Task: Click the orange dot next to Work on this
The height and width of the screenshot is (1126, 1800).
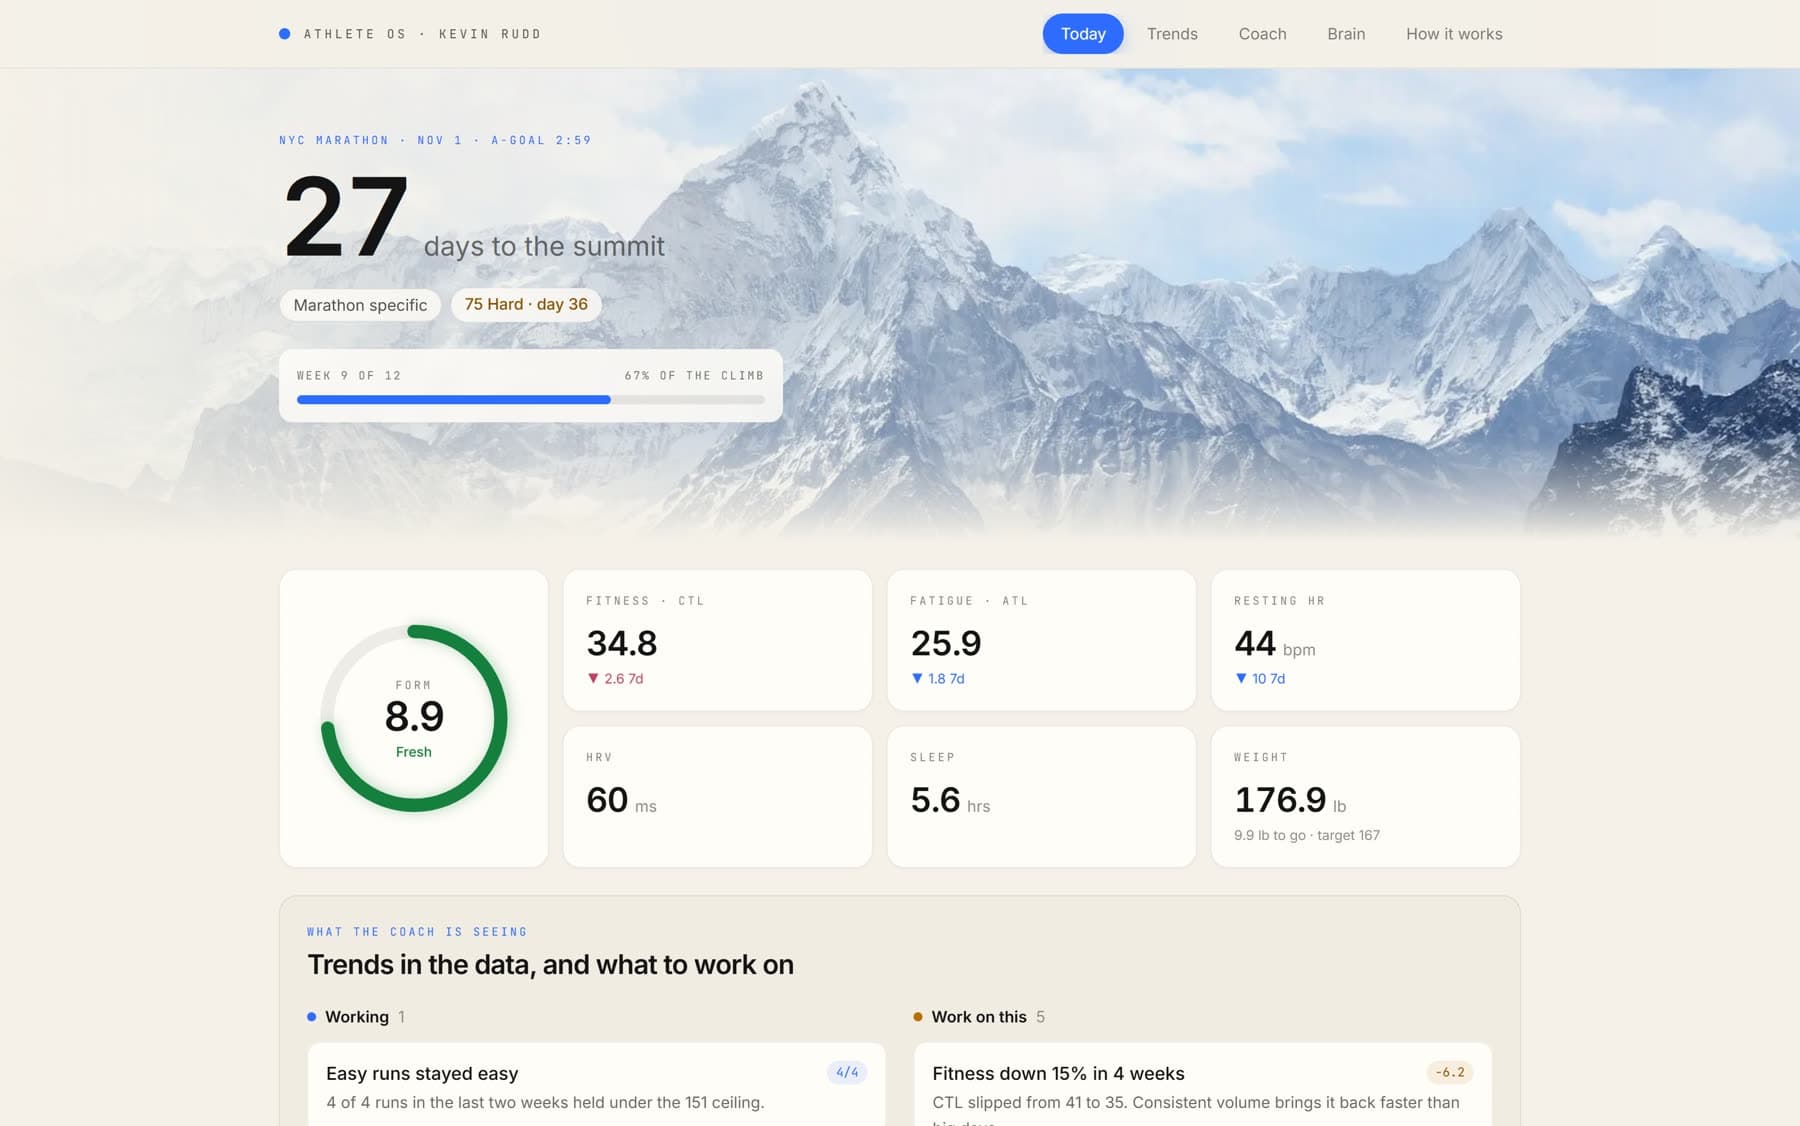Action: click(x=918, y=1017)
